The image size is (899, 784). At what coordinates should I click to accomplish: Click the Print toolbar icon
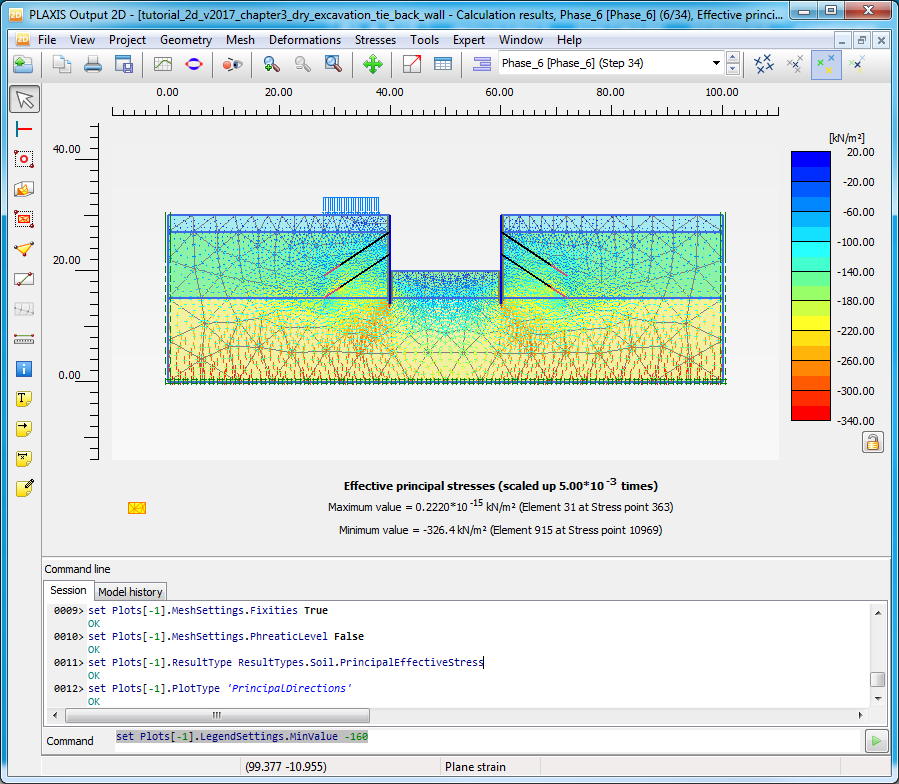point(93,65)
